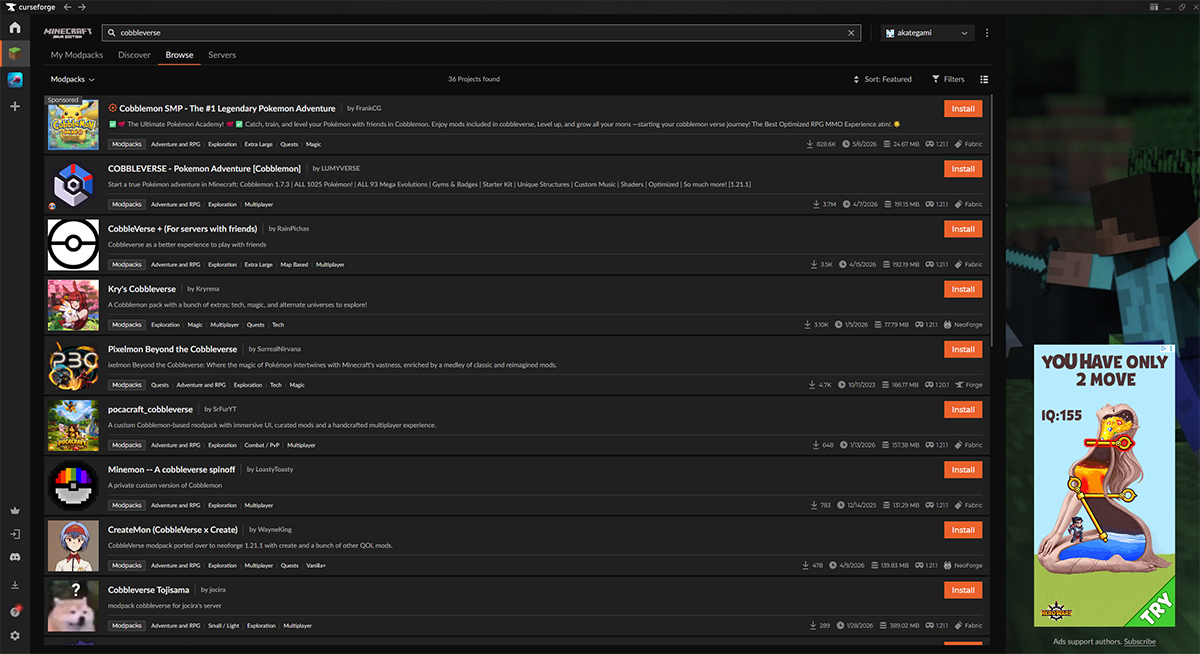Click the Sponsored label on first result

[62, 100]
